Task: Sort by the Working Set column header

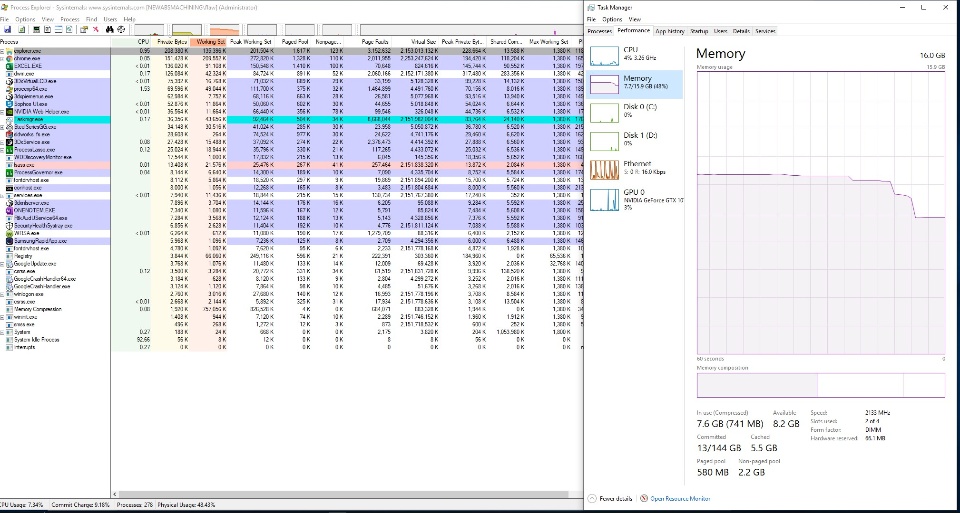Action: pos(208,42)
